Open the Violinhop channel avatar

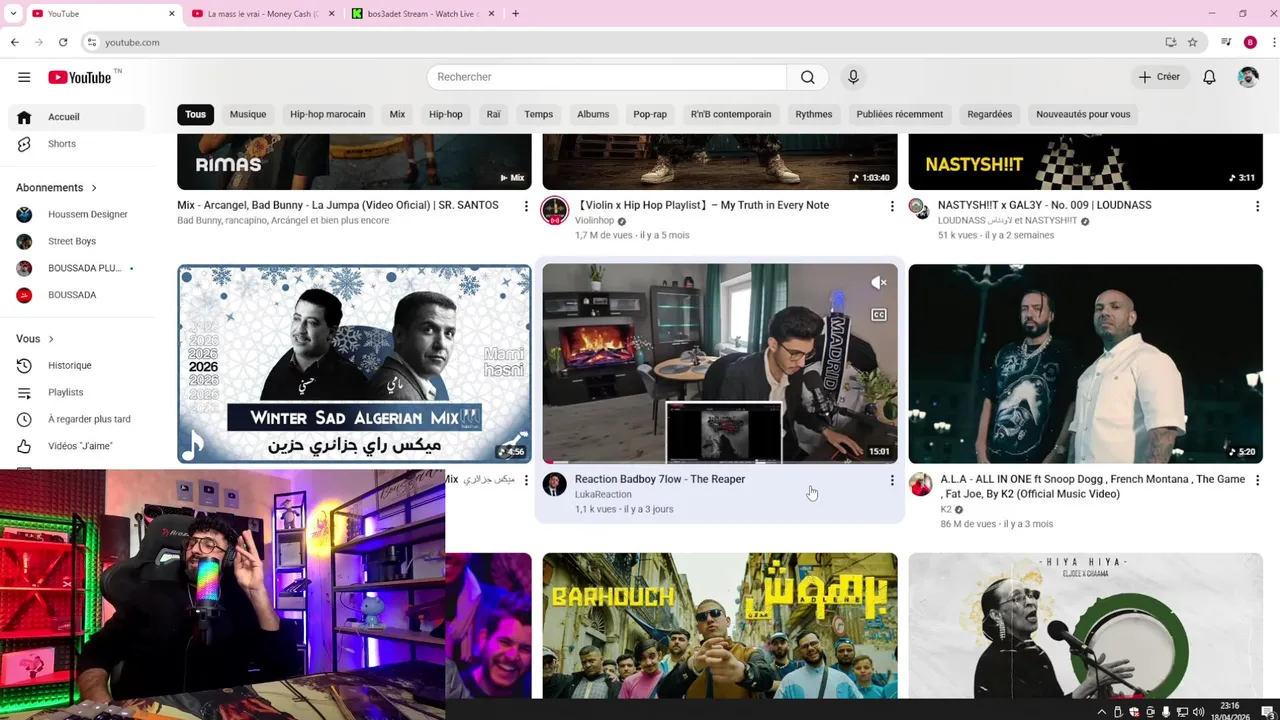(x=555, y=211)
